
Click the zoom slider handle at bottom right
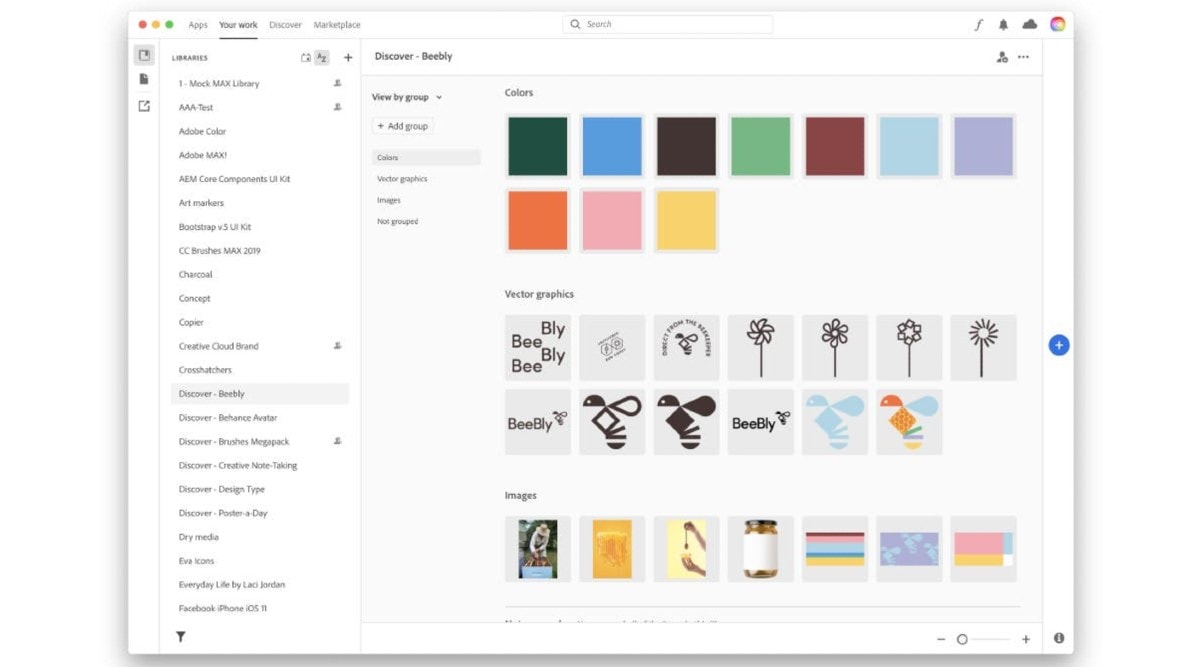[963, 637]
